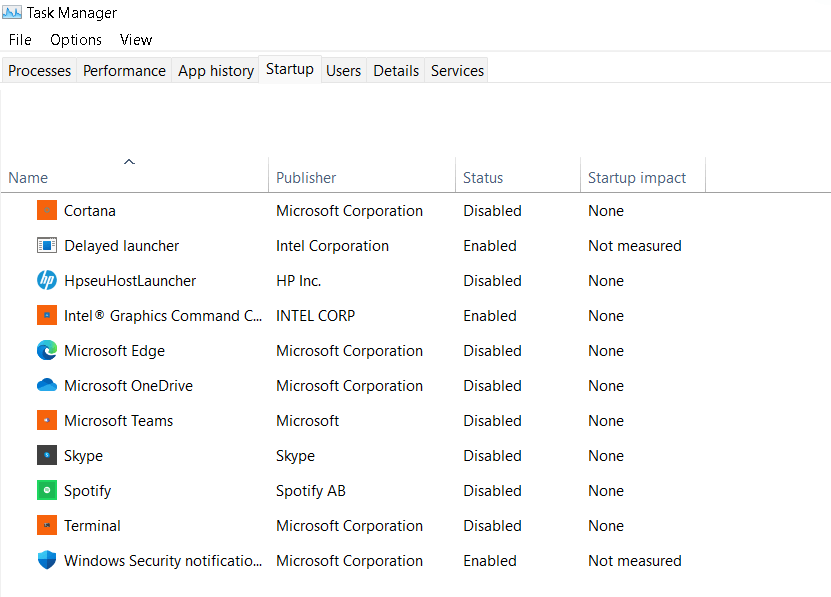Click the Microsoft Edge icon
The height and width of the screenshot is (597, 831).
(x=46, y=351)
